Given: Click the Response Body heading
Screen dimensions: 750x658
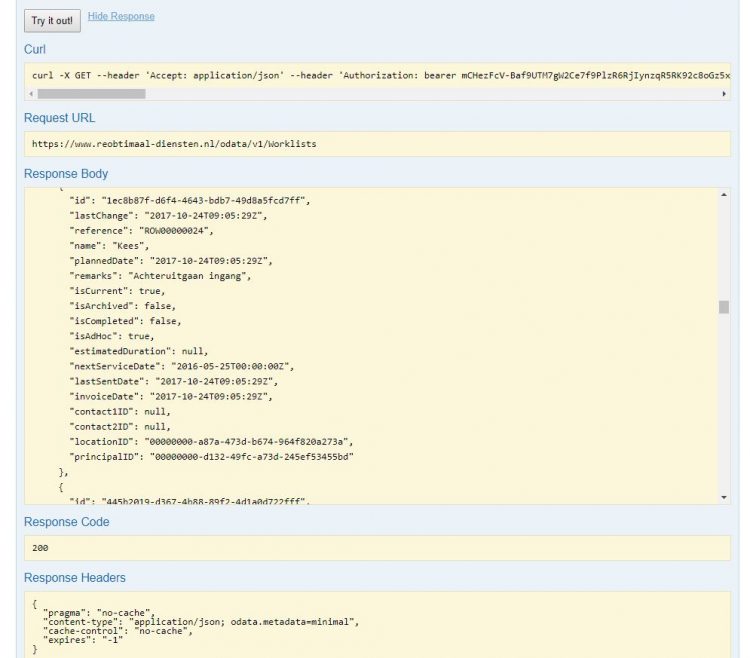Looking at the screenshot, I should (66, 174).
